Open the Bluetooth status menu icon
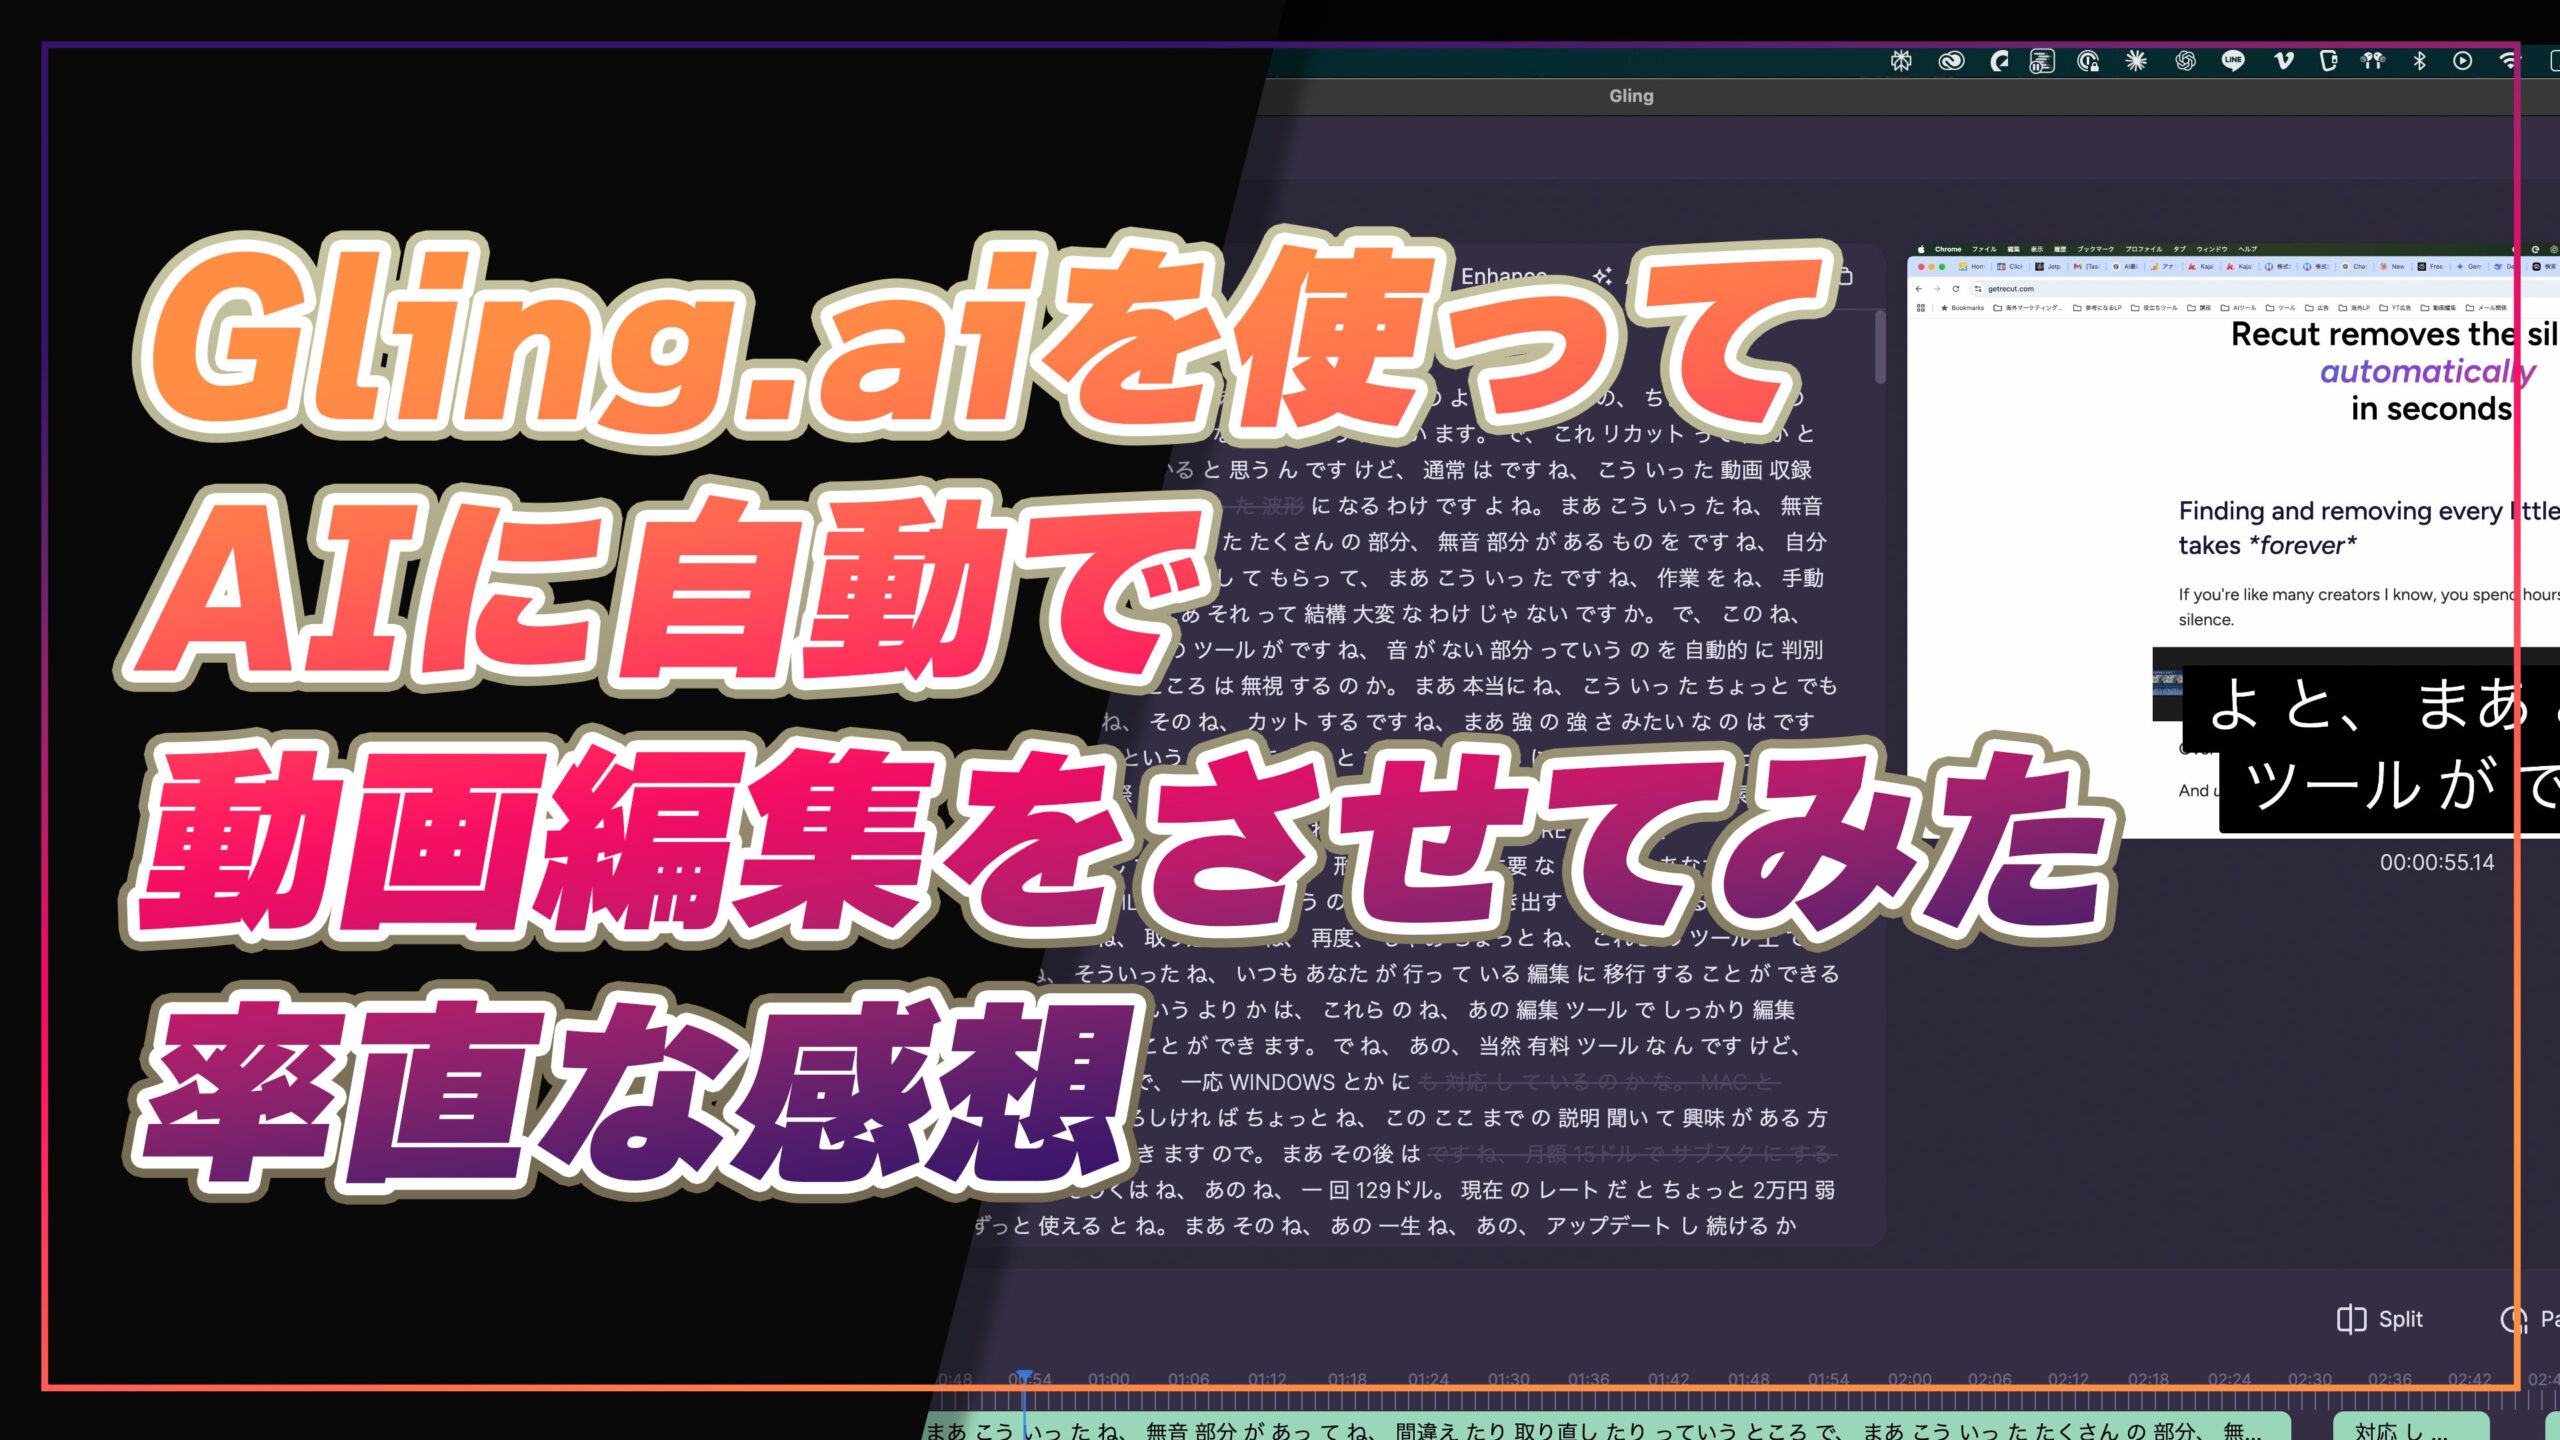This screenshot has width=2560, height=1440. coord(2420,62)
